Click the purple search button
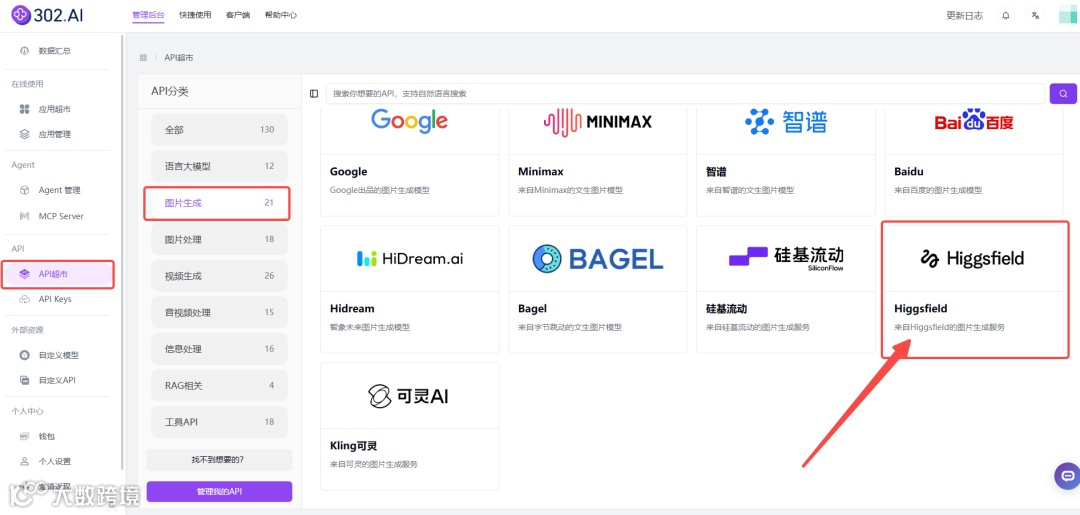This screenshot has width=1080, height=515. tap(1063, 94)
